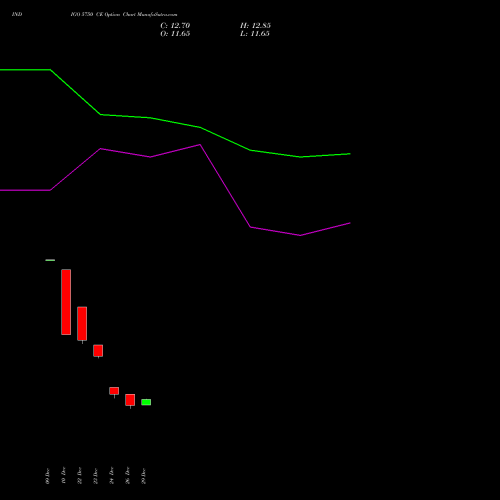The image size is (500, 500).
Task: Select the third red candle from the left
Action: tap(98, 351)
